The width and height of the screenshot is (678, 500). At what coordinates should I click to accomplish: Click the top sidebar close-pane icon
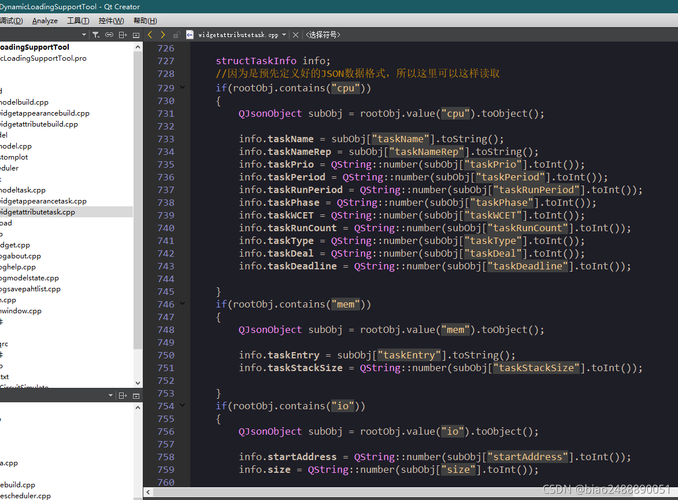[x=136, y=35]
